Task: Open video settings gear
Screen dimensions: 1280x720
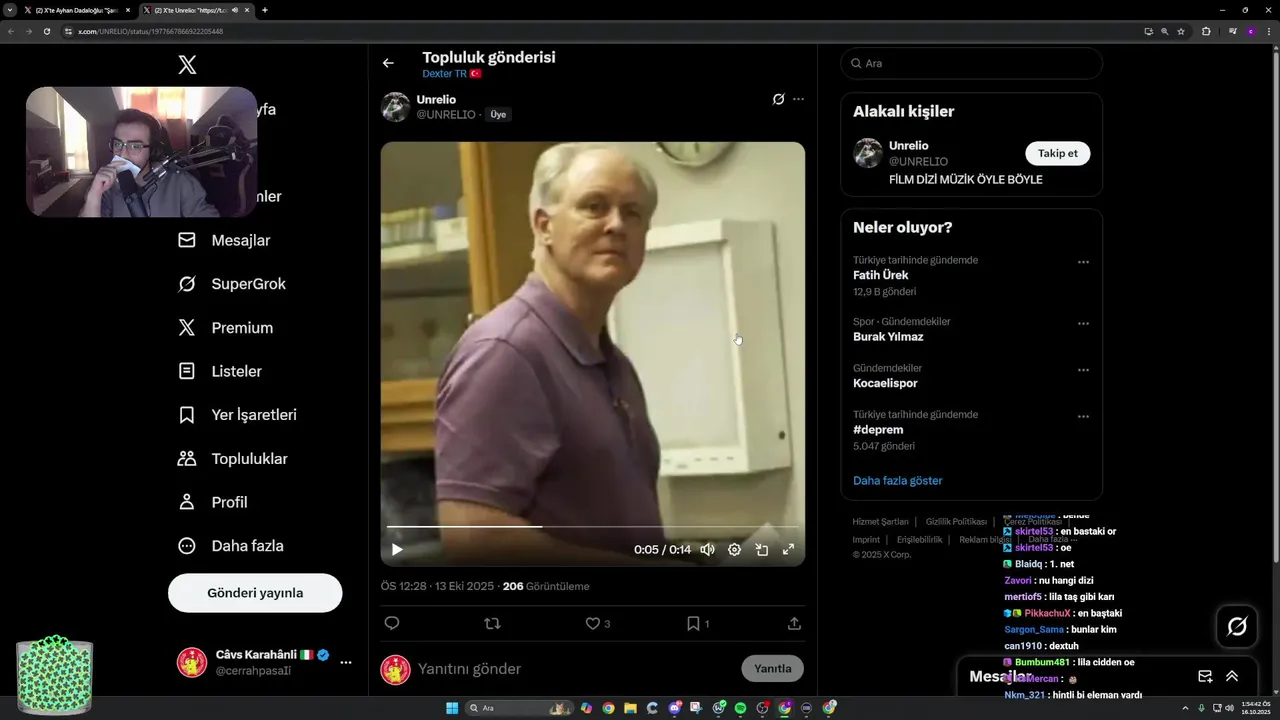Action: click(x=734, y=549)
